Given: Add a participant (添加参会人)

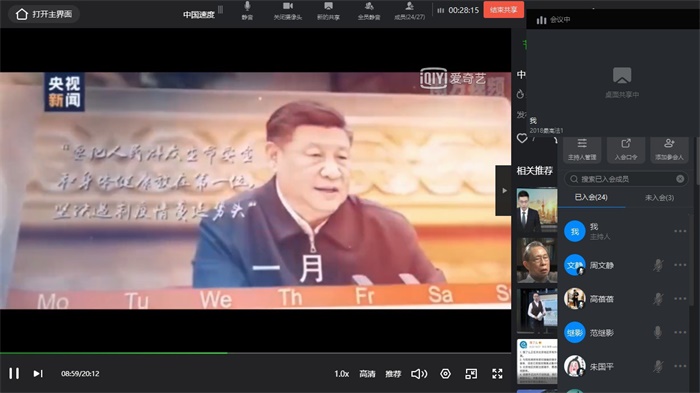Looking at the screenshot, I should [669, 150].
